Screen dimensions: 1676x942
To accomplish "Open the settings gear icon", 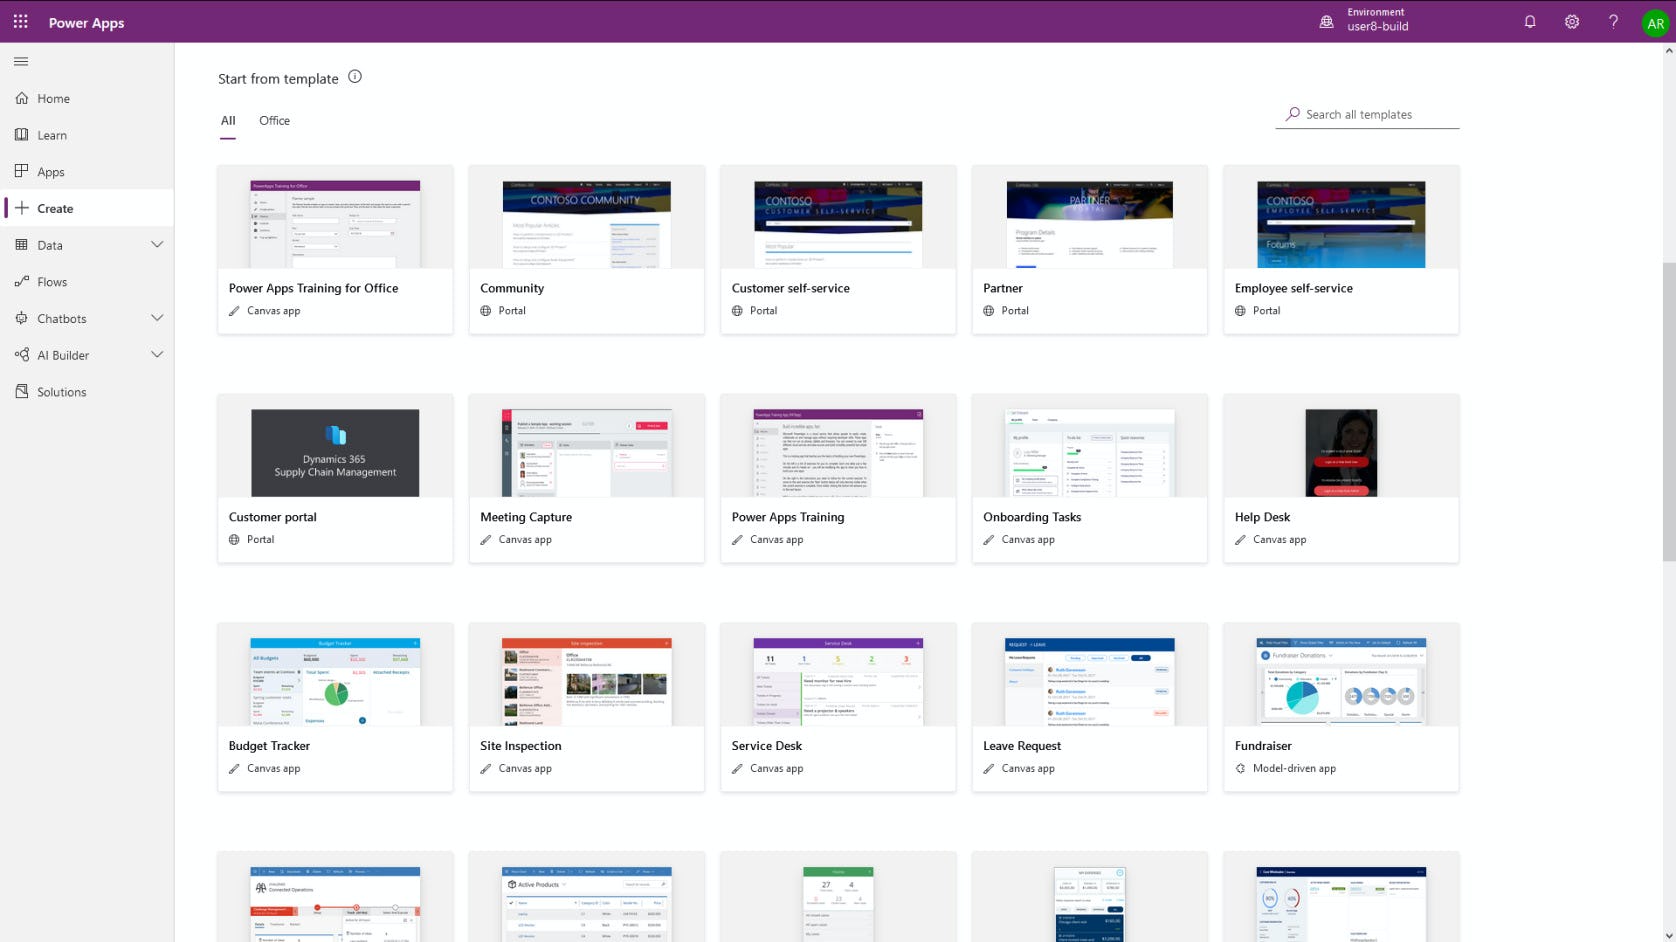I will coord(1571,21).
